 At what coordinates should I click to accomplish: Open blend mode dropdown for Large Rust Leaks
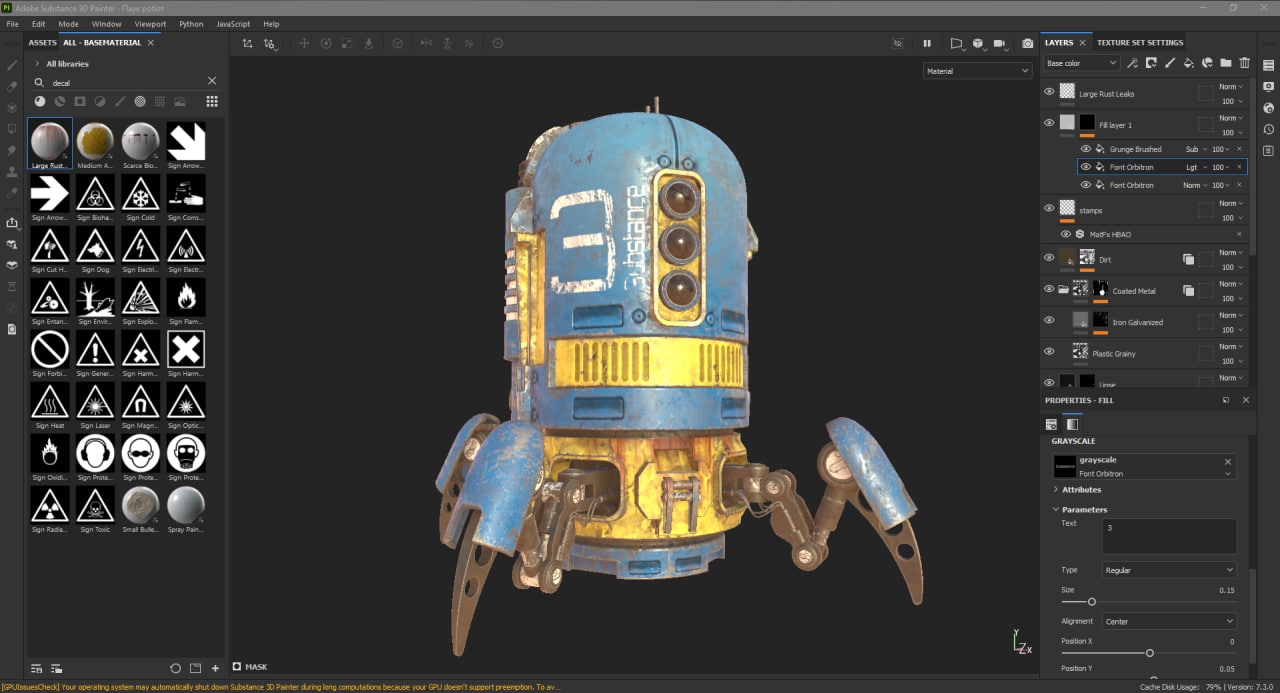tap(1231, 87)
